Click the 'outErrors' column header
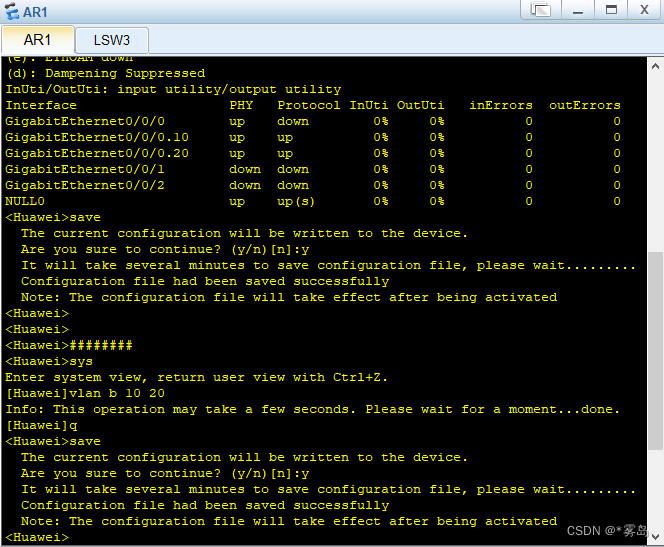 tap(584, 105)
